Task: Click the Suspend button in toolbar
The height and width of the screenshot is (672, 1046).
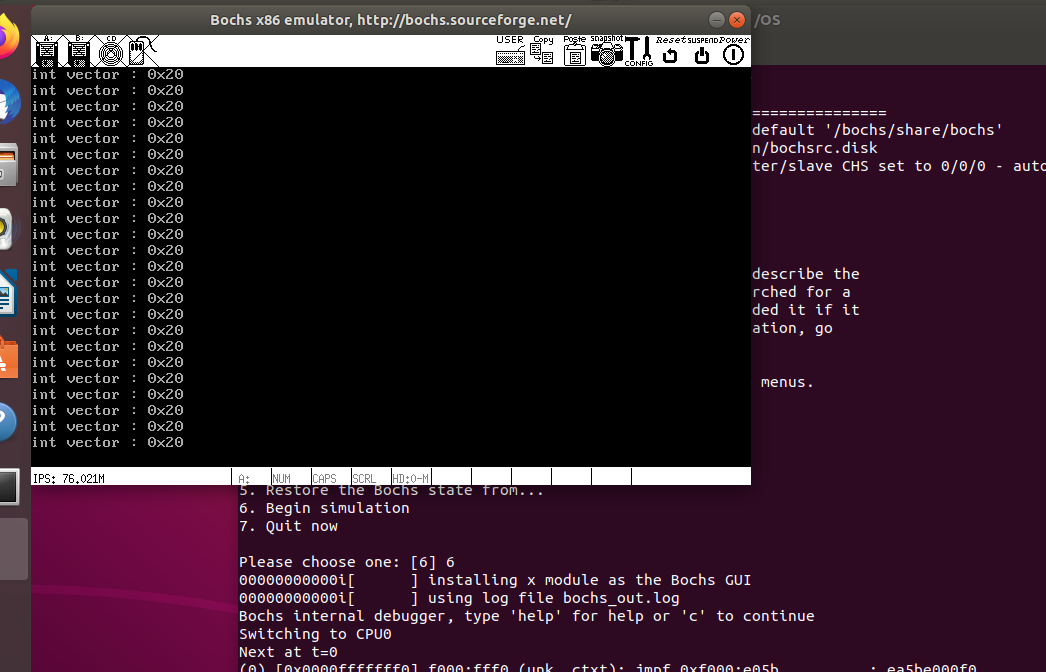Action: (x=702, y=51)
